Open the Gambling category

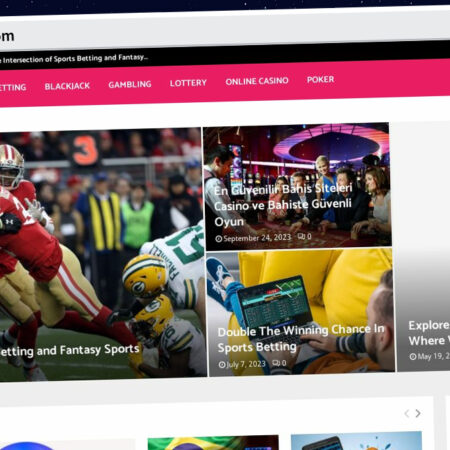point(130,84)
